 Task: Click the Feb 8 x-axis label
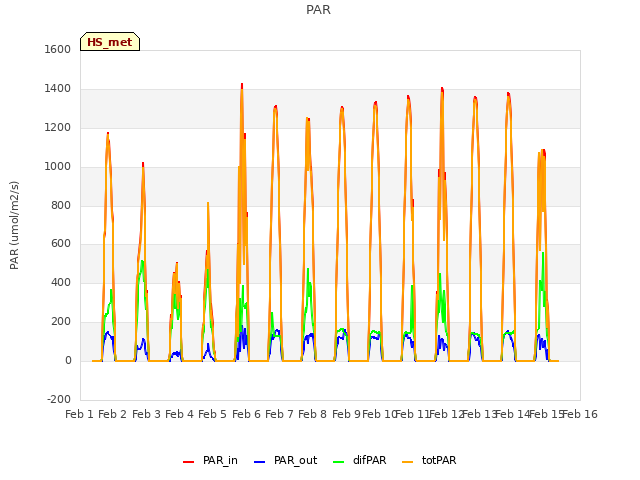click(313, 414)
